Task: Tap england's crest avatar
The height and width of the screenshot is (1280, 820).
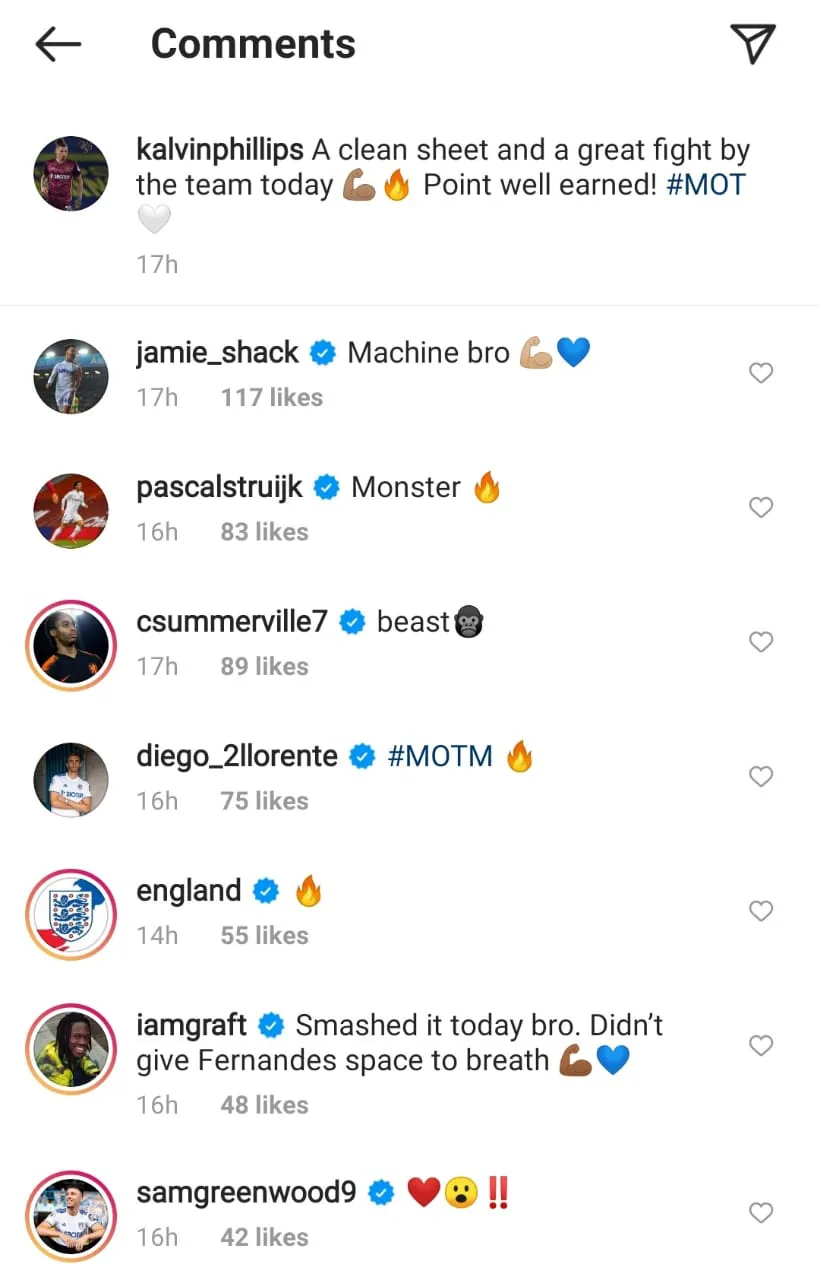Action: [x=70, y=914]
